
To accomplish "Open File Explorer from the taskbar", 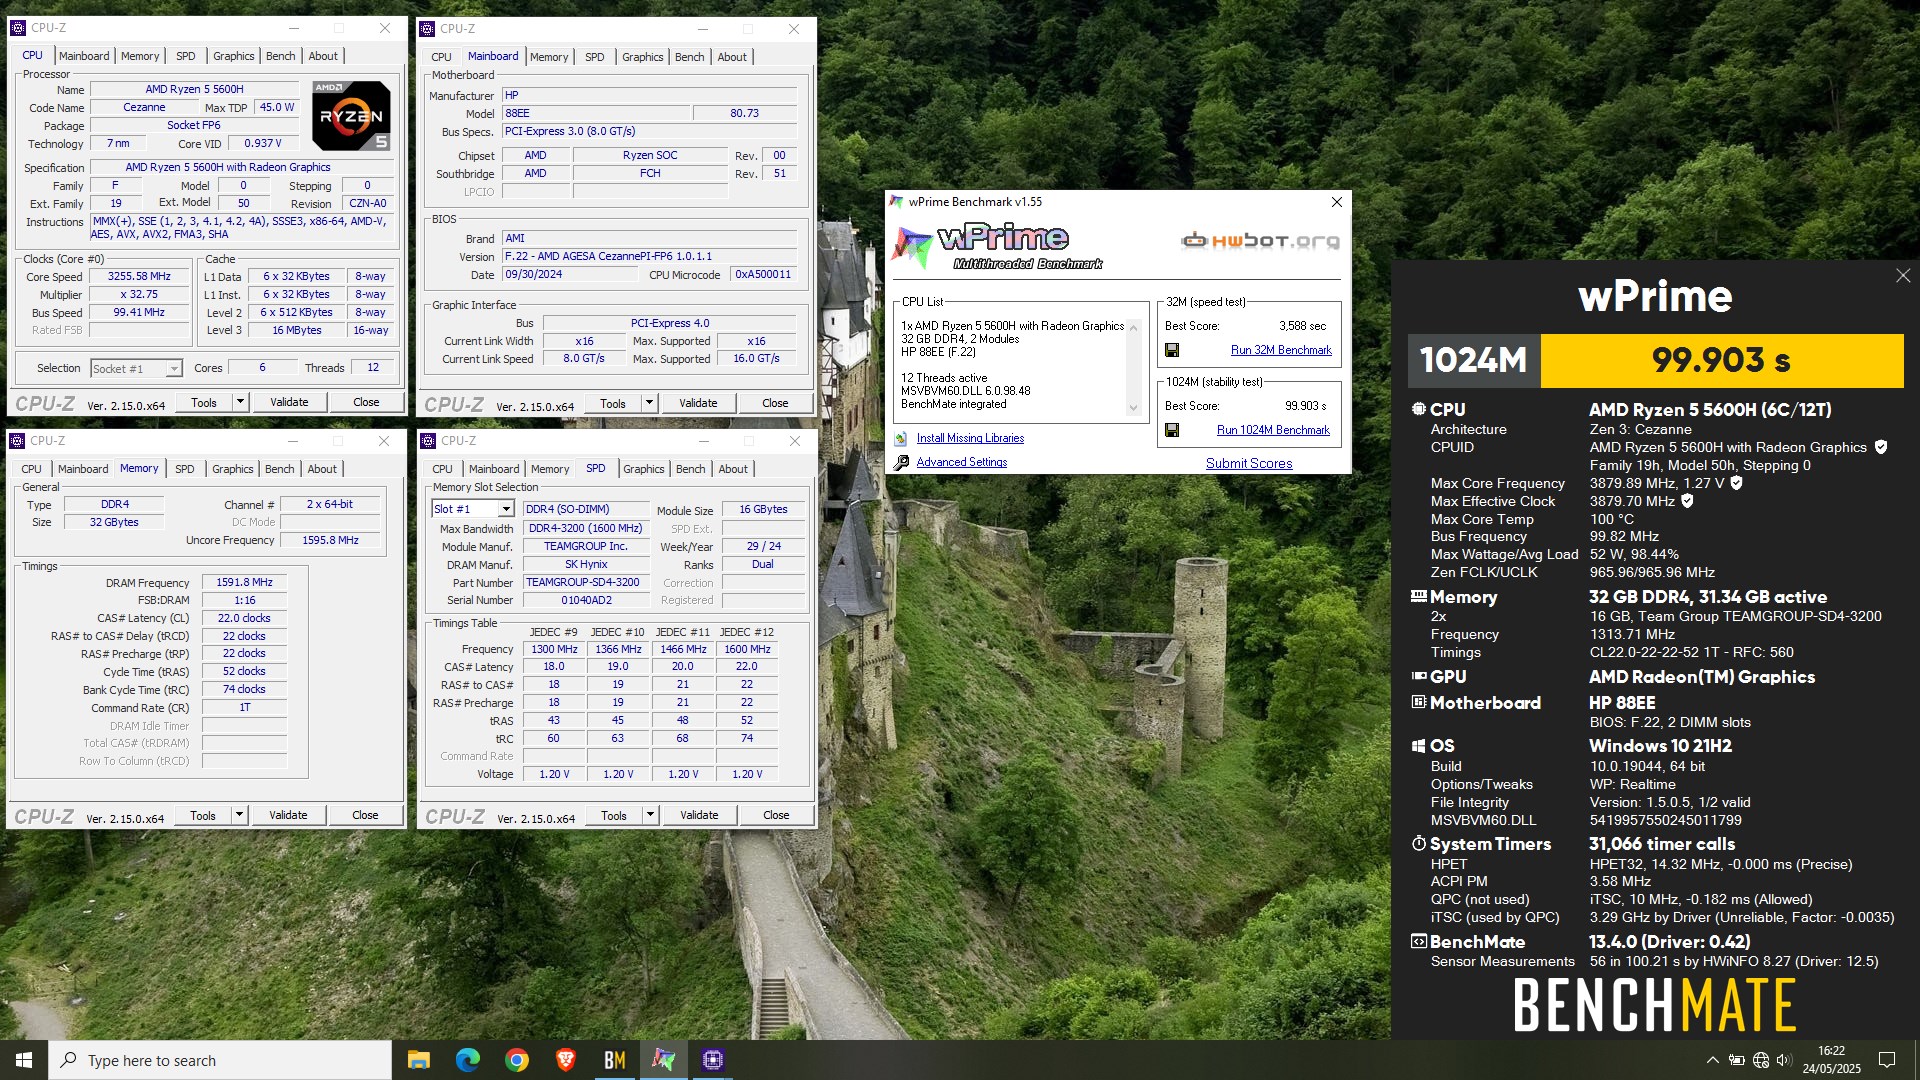I will (x=419, y=1060).
